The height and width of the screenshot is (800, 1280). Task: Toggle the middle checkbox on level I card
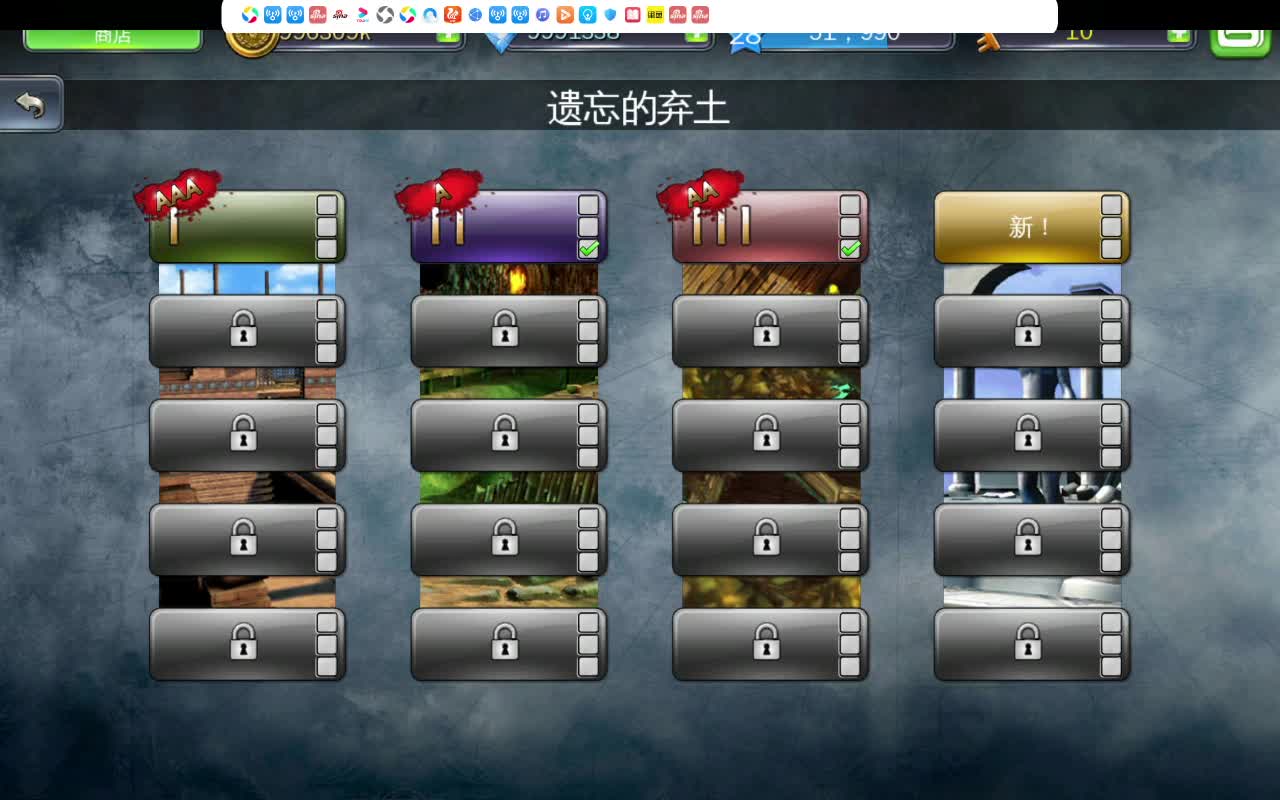pyautogui.click(x=327, y=227)
